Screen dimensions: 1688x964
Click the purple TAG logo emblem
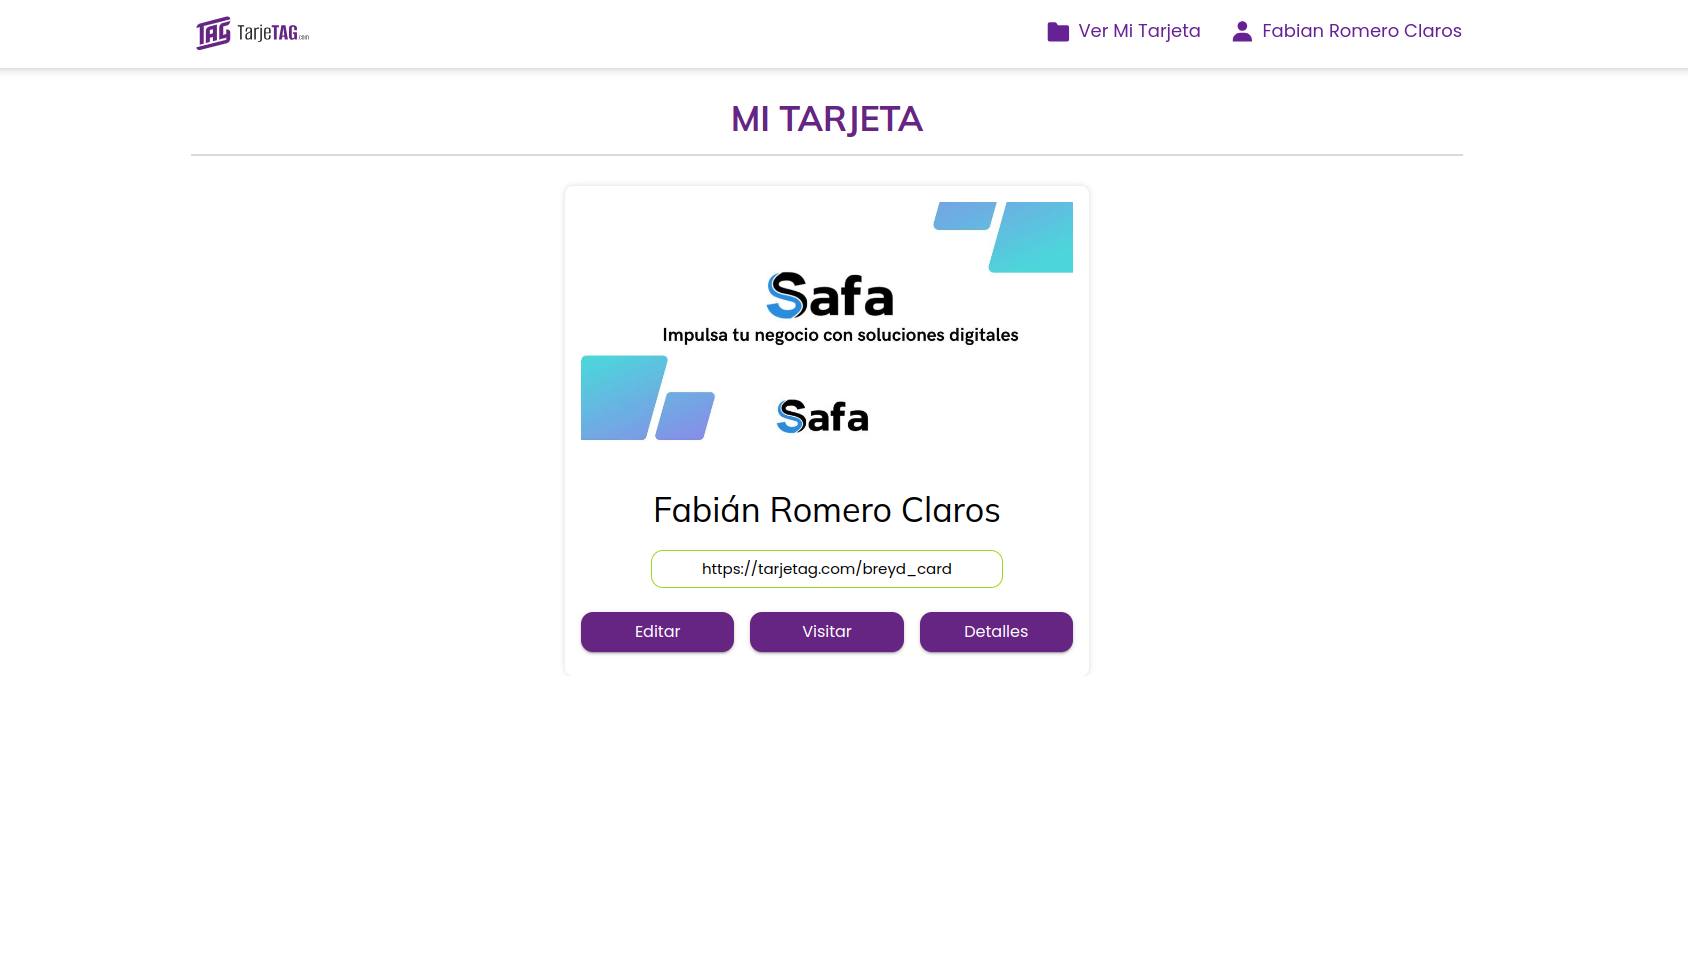point(213,33)
